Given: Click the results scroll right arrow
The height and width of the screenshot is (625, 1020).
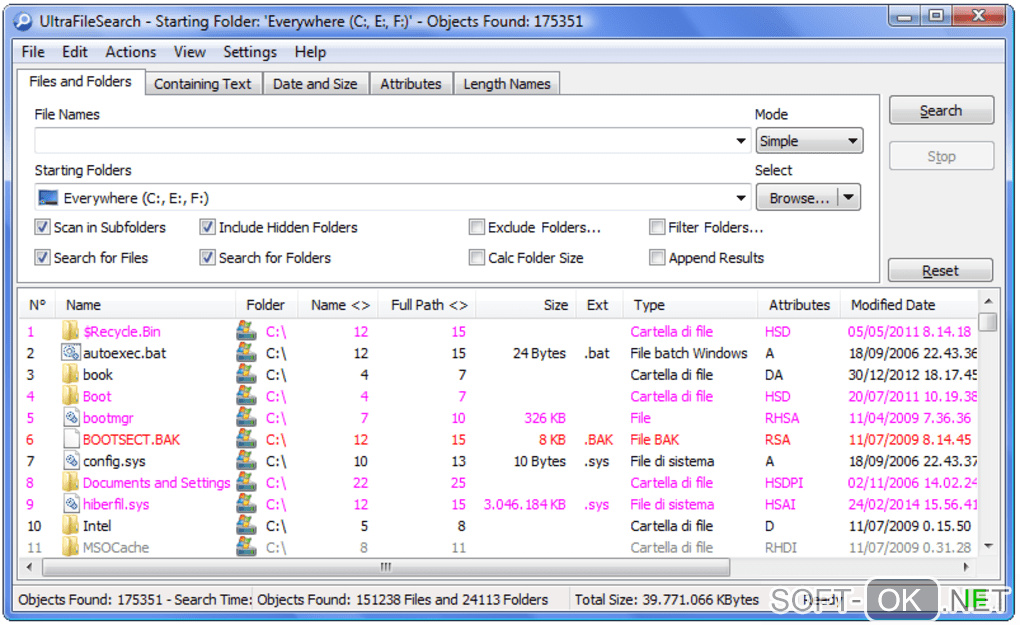Looking at the screenshot, I should (x=967, y=567).
